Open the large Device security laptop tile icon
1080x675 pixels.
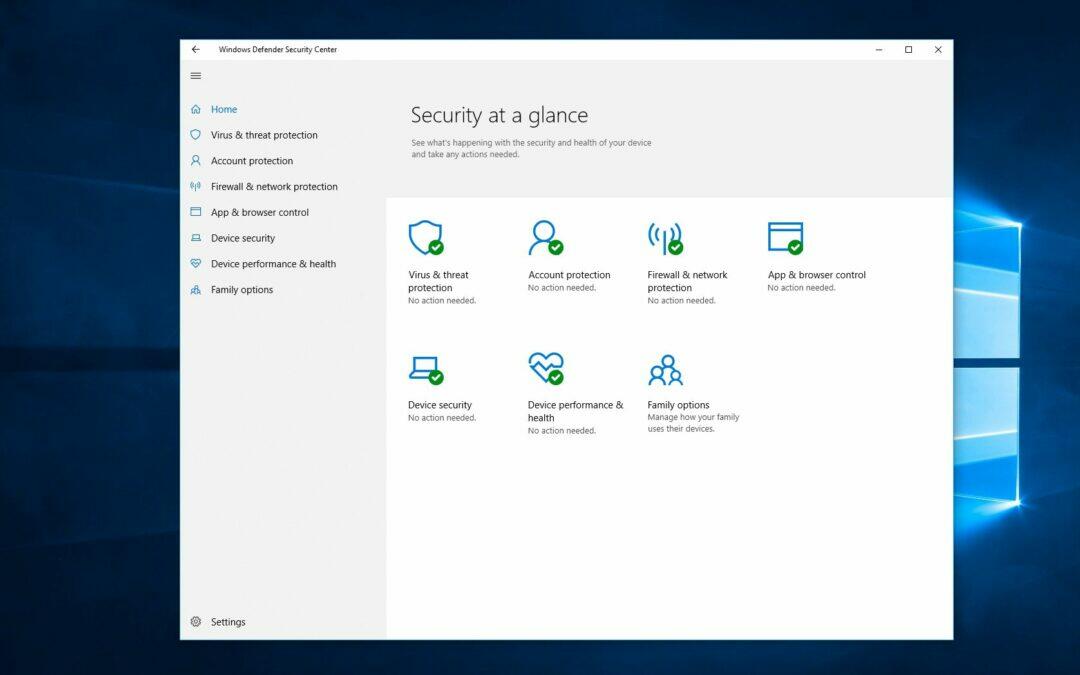(x=426, y=370)
